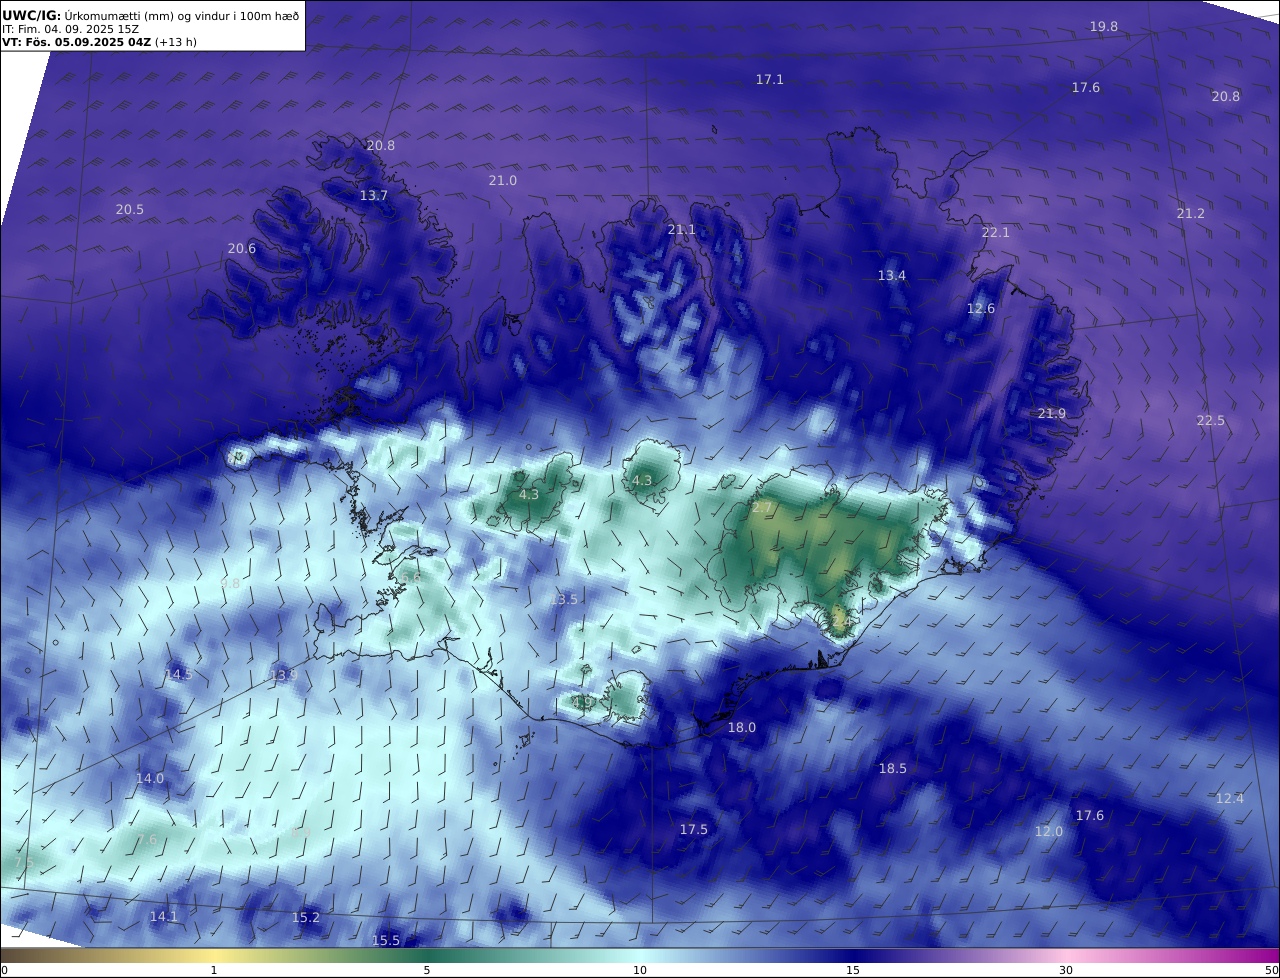Click the 18.0 value label
The image size is (1280, 978).
[742, 728]
